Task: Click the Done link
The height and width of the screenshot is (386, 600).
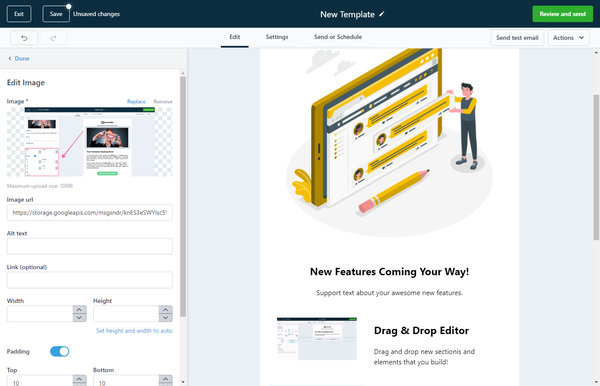Action: tap(22, 59)
